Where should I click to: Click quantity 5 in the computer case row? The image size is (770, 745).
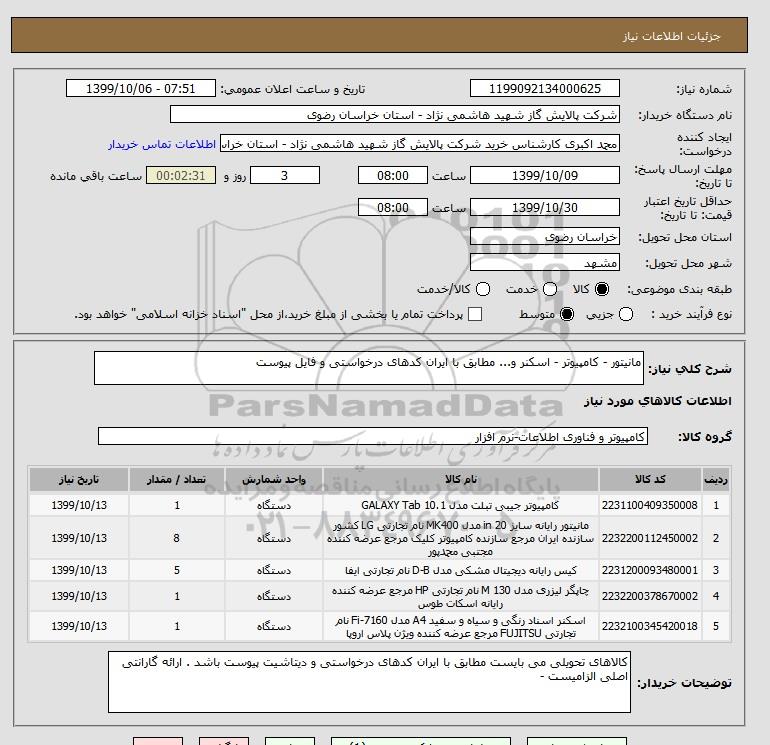click(x=177, y=570)
